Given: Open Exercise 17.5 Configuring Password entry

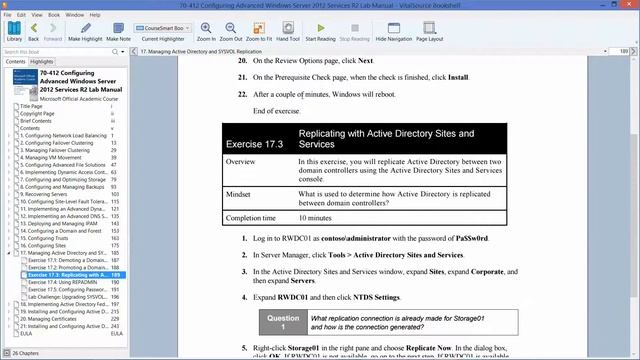Looking at the screenshot, I should coord(68,289).
